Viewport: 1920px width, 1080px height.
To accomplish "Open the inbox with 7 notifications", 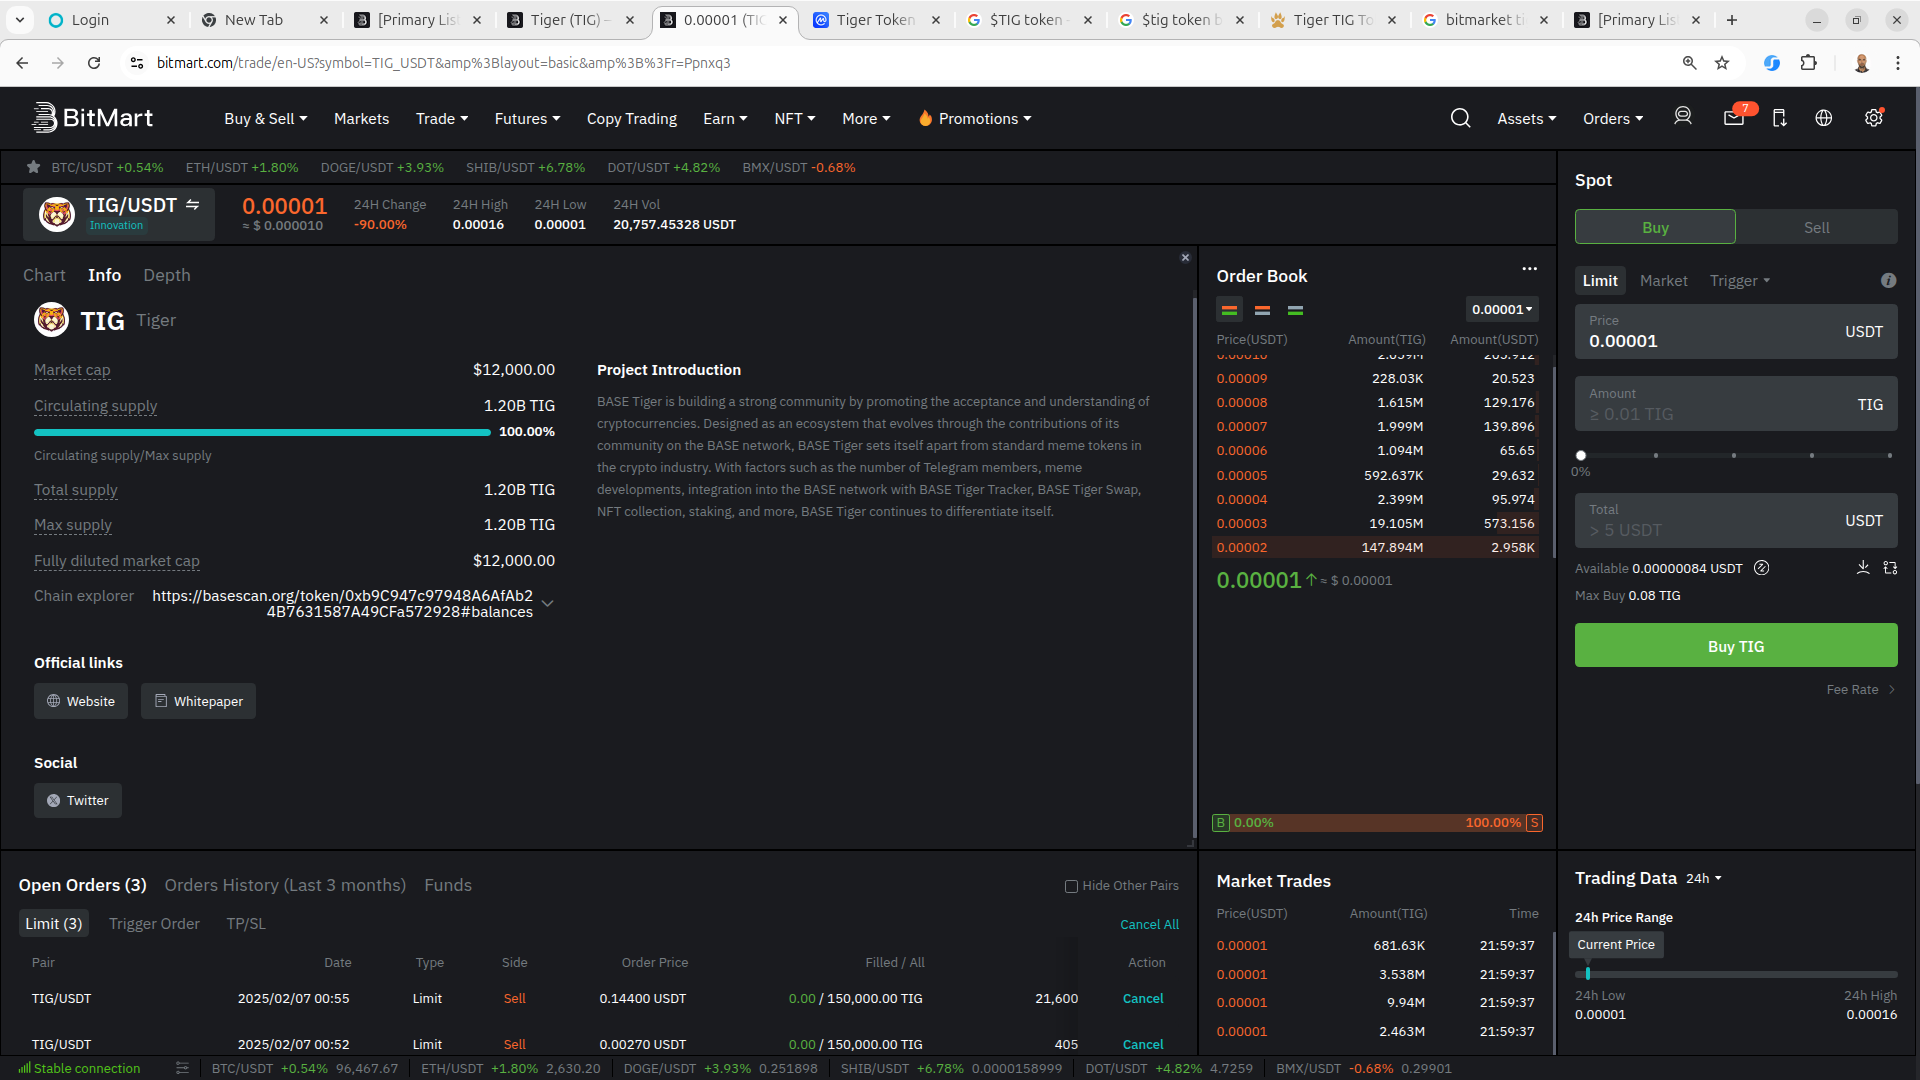I will pos(1735,117).
